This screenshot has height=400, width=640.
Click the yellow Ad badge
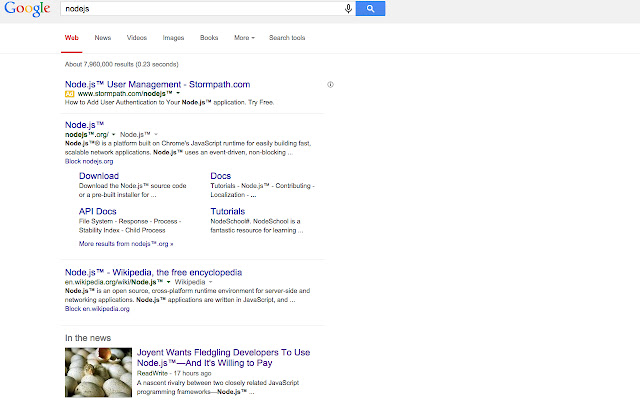click(x=70, y=93)
